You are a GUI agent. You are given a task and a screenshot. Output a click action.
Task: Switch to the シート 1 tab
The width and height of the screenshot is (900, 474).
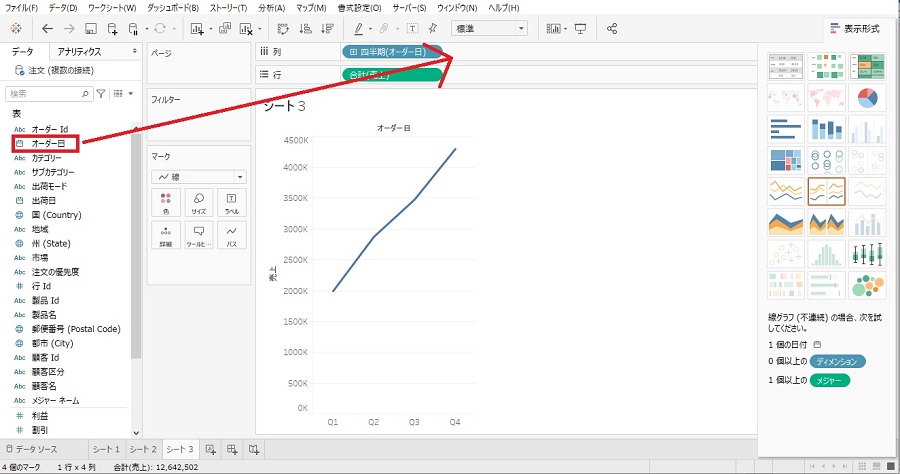point(106,450)
